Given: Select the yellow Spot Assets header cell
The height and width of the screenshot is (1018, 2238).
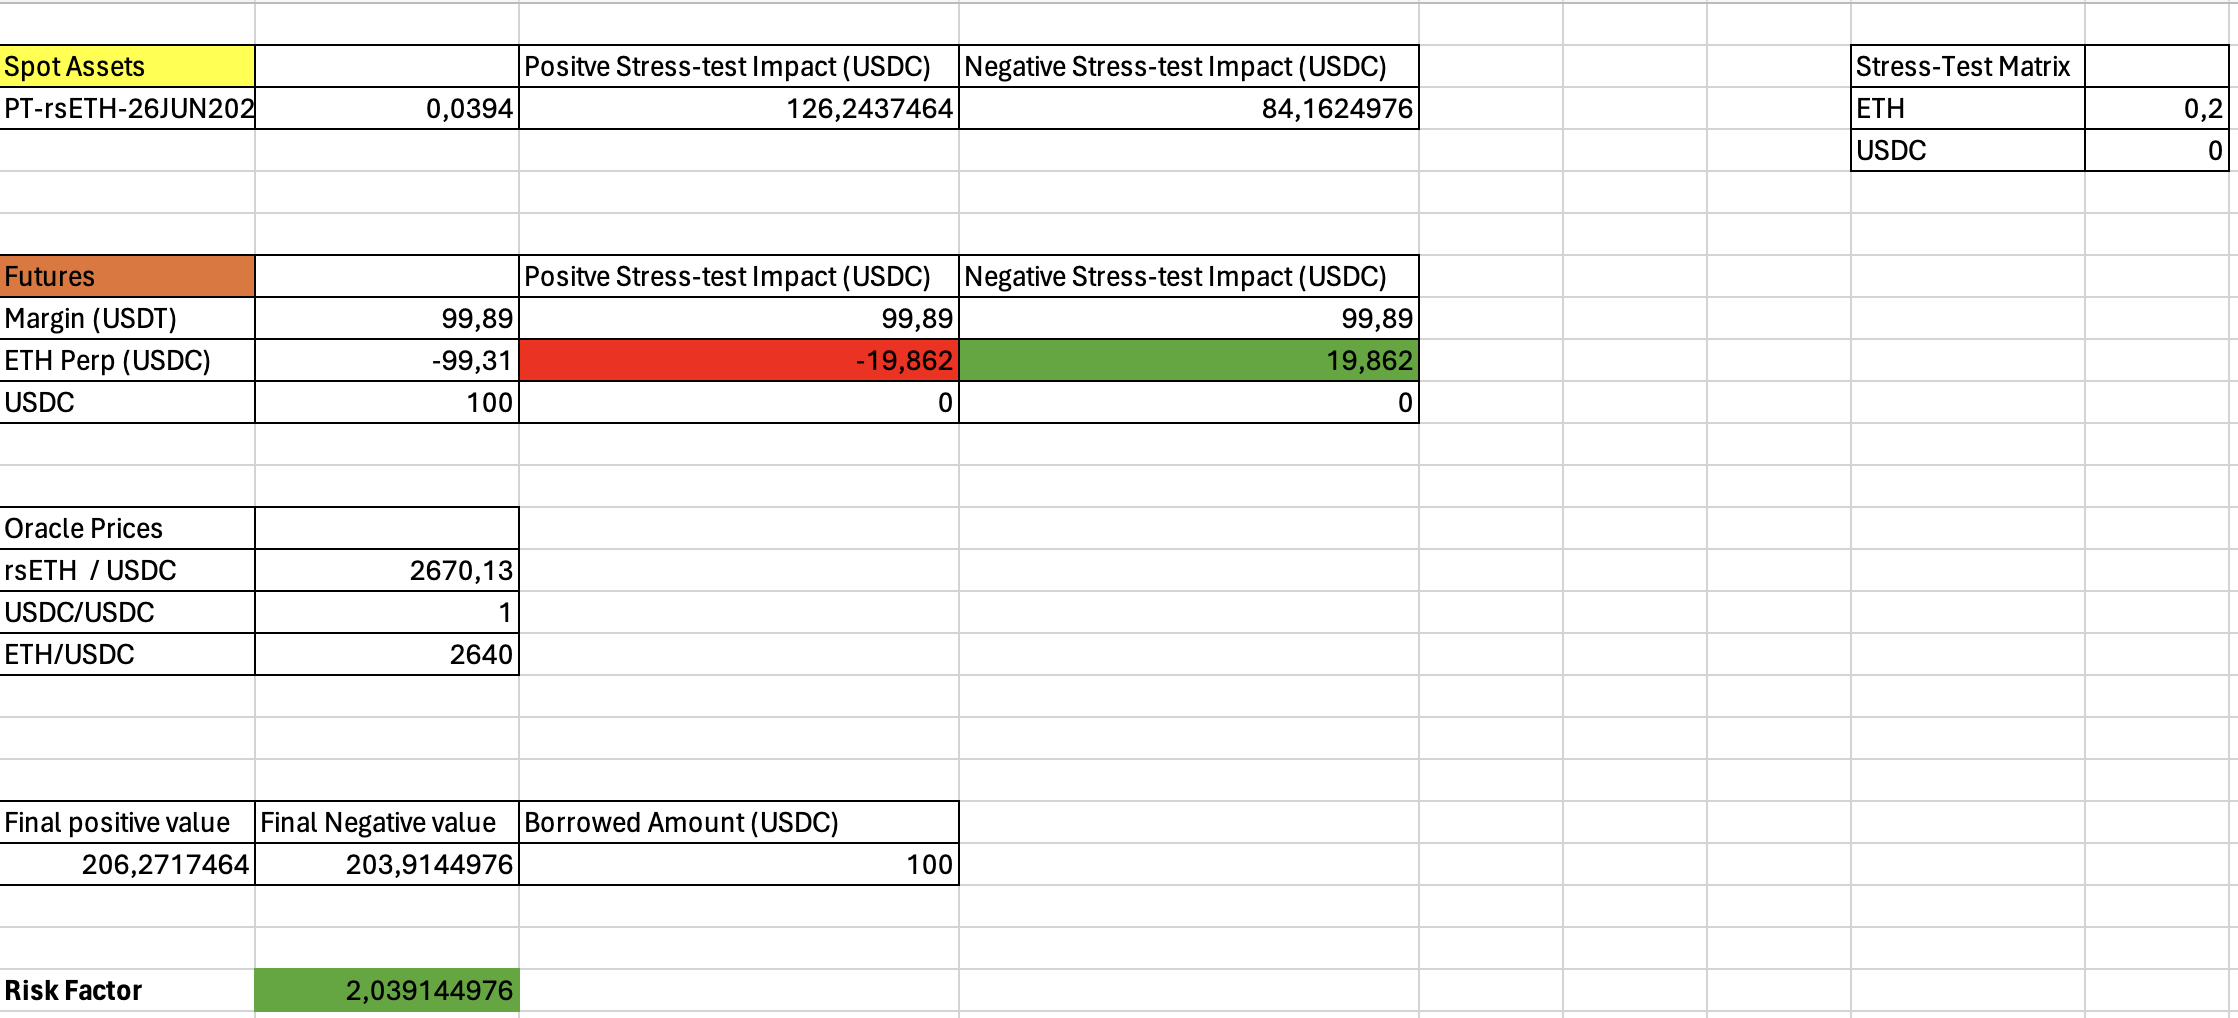Looking at the screenshot, I should 127,66.
